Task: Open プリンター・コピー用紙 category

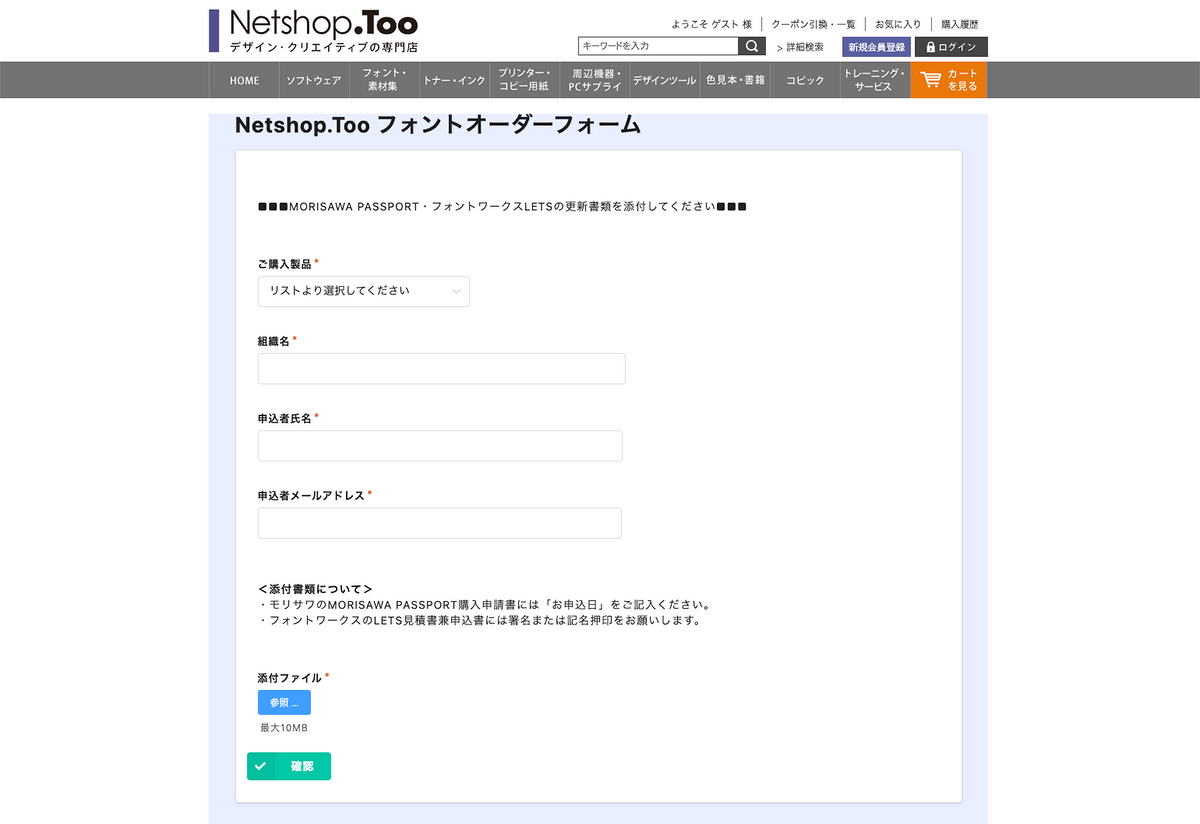Action: pos(524,80)
